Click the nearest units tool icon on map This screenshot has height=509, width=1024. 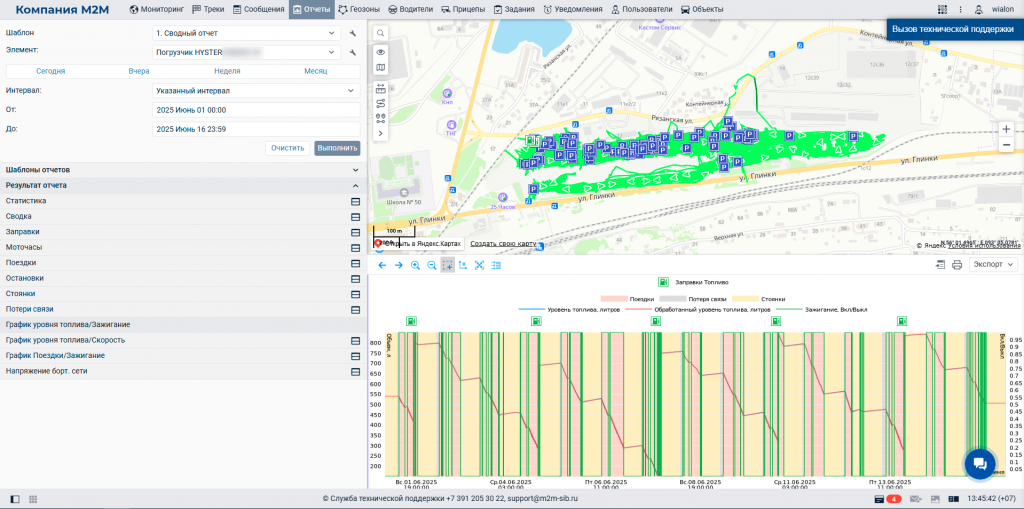coord(381,118)
